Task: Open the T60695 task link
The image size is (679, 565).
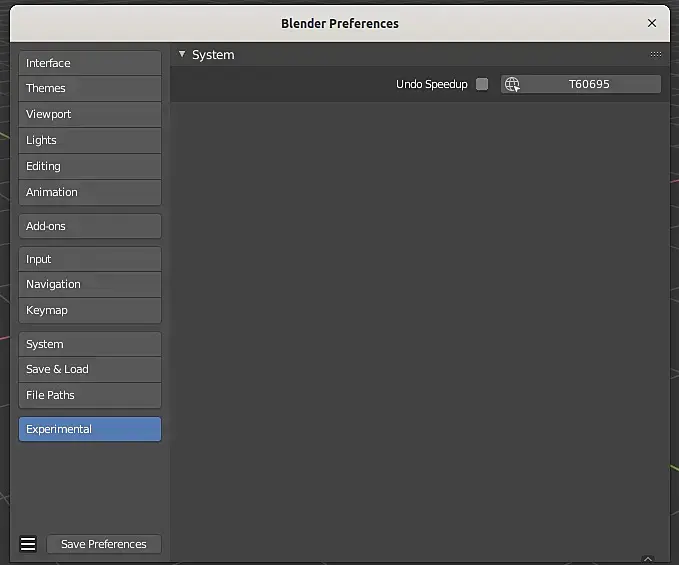Action: (589, 85)
